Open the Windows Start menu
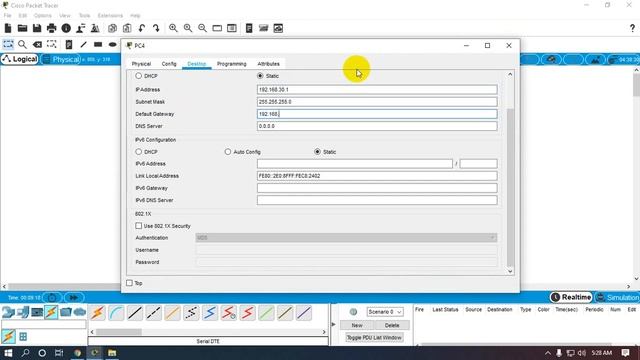Viewport: 640px width, 360px height. [8, 353]
